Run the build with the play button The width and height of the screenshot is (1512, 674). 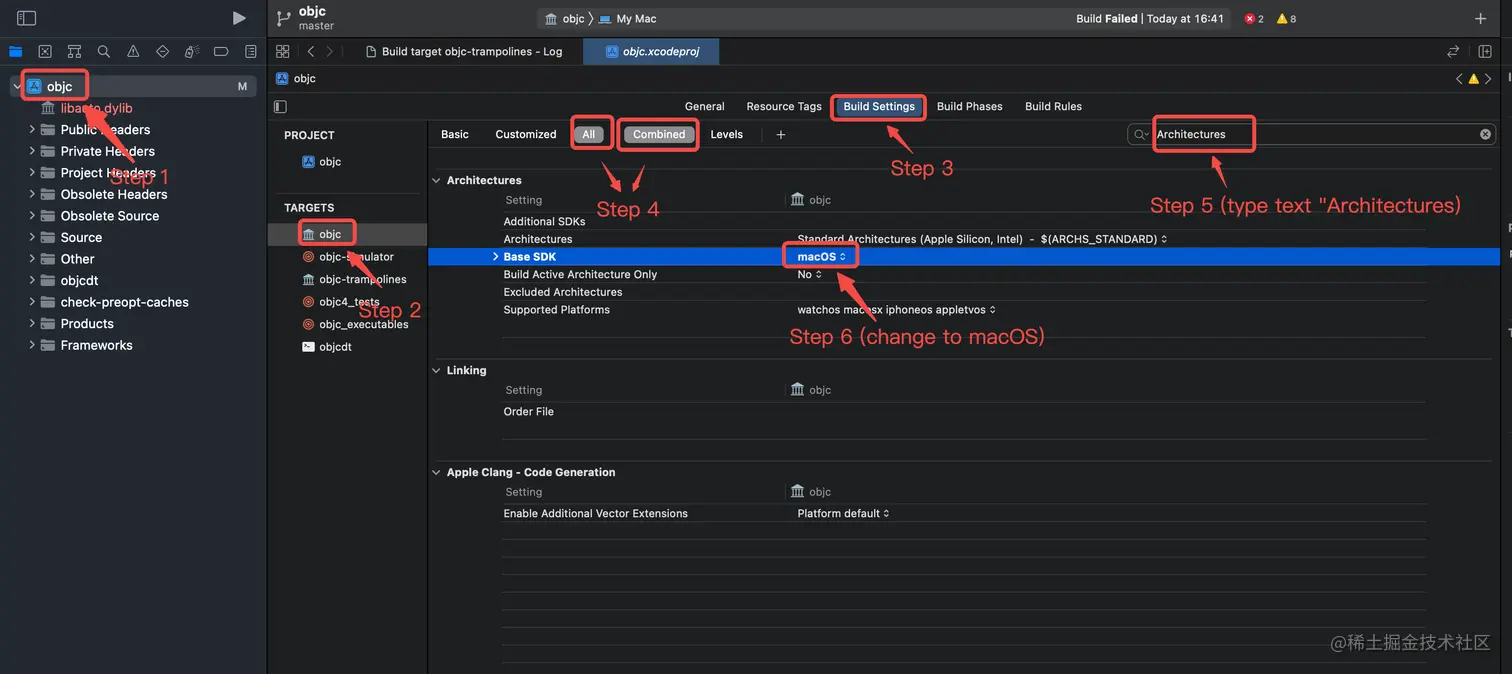tap(238, 18)
